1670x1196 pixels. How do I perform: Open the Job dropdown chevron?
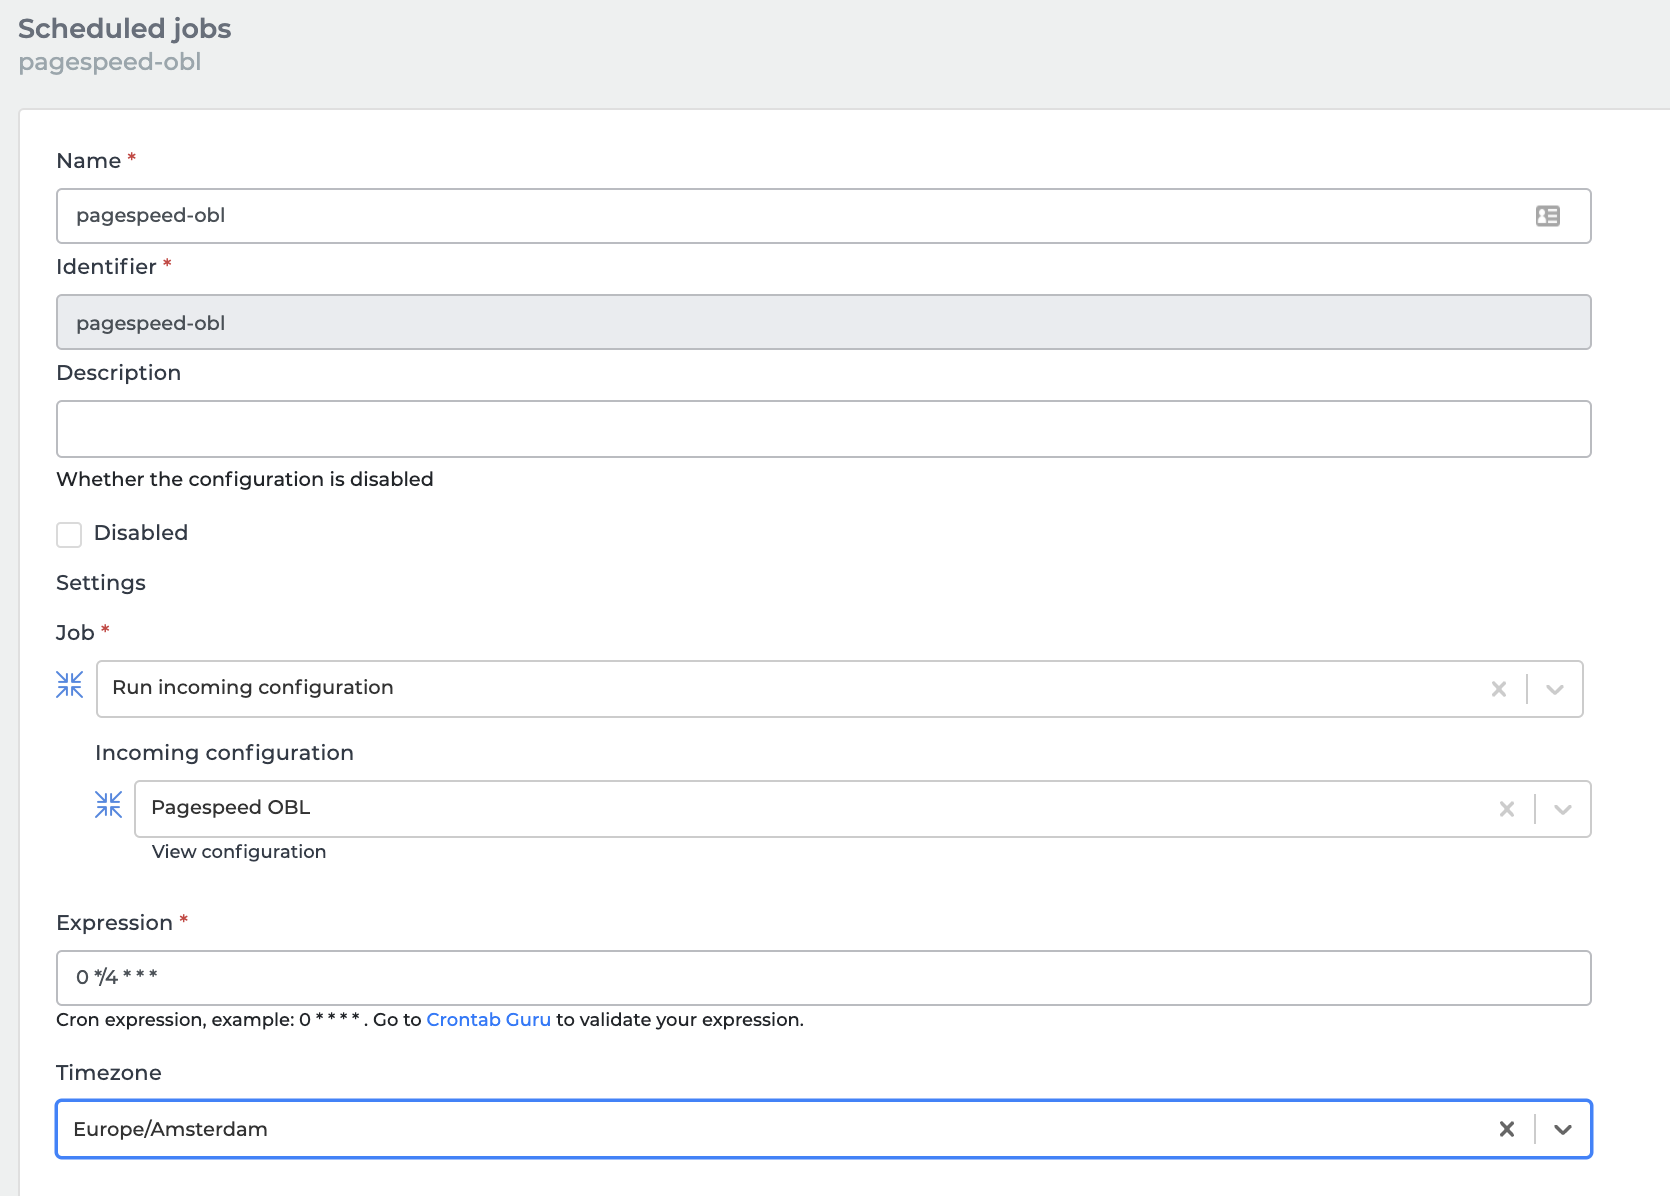point(1554,689)
